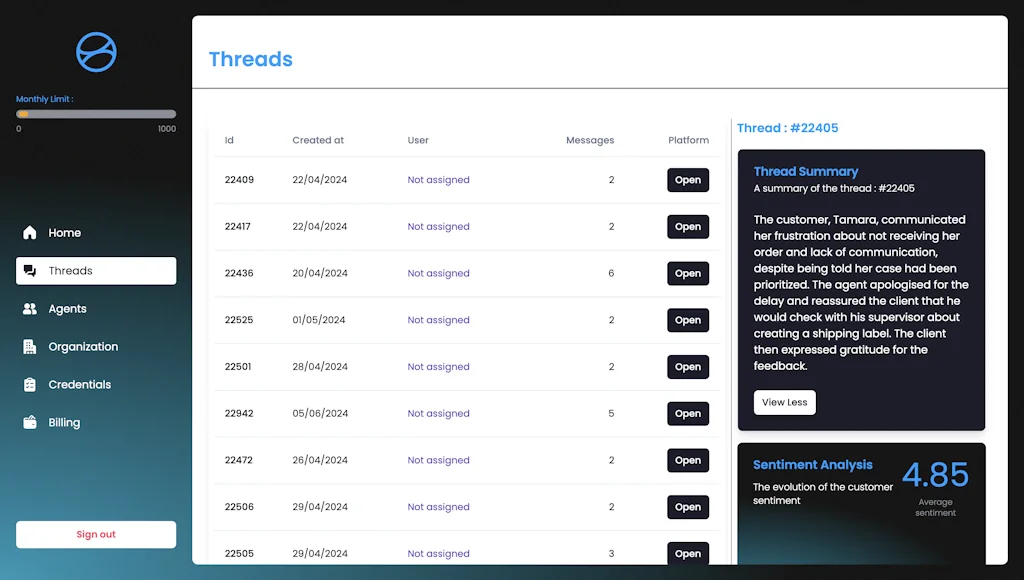The height and width of the screenshot is (580, 1024).
Task: Open thread 22436
Action: (x=687, y=273)
